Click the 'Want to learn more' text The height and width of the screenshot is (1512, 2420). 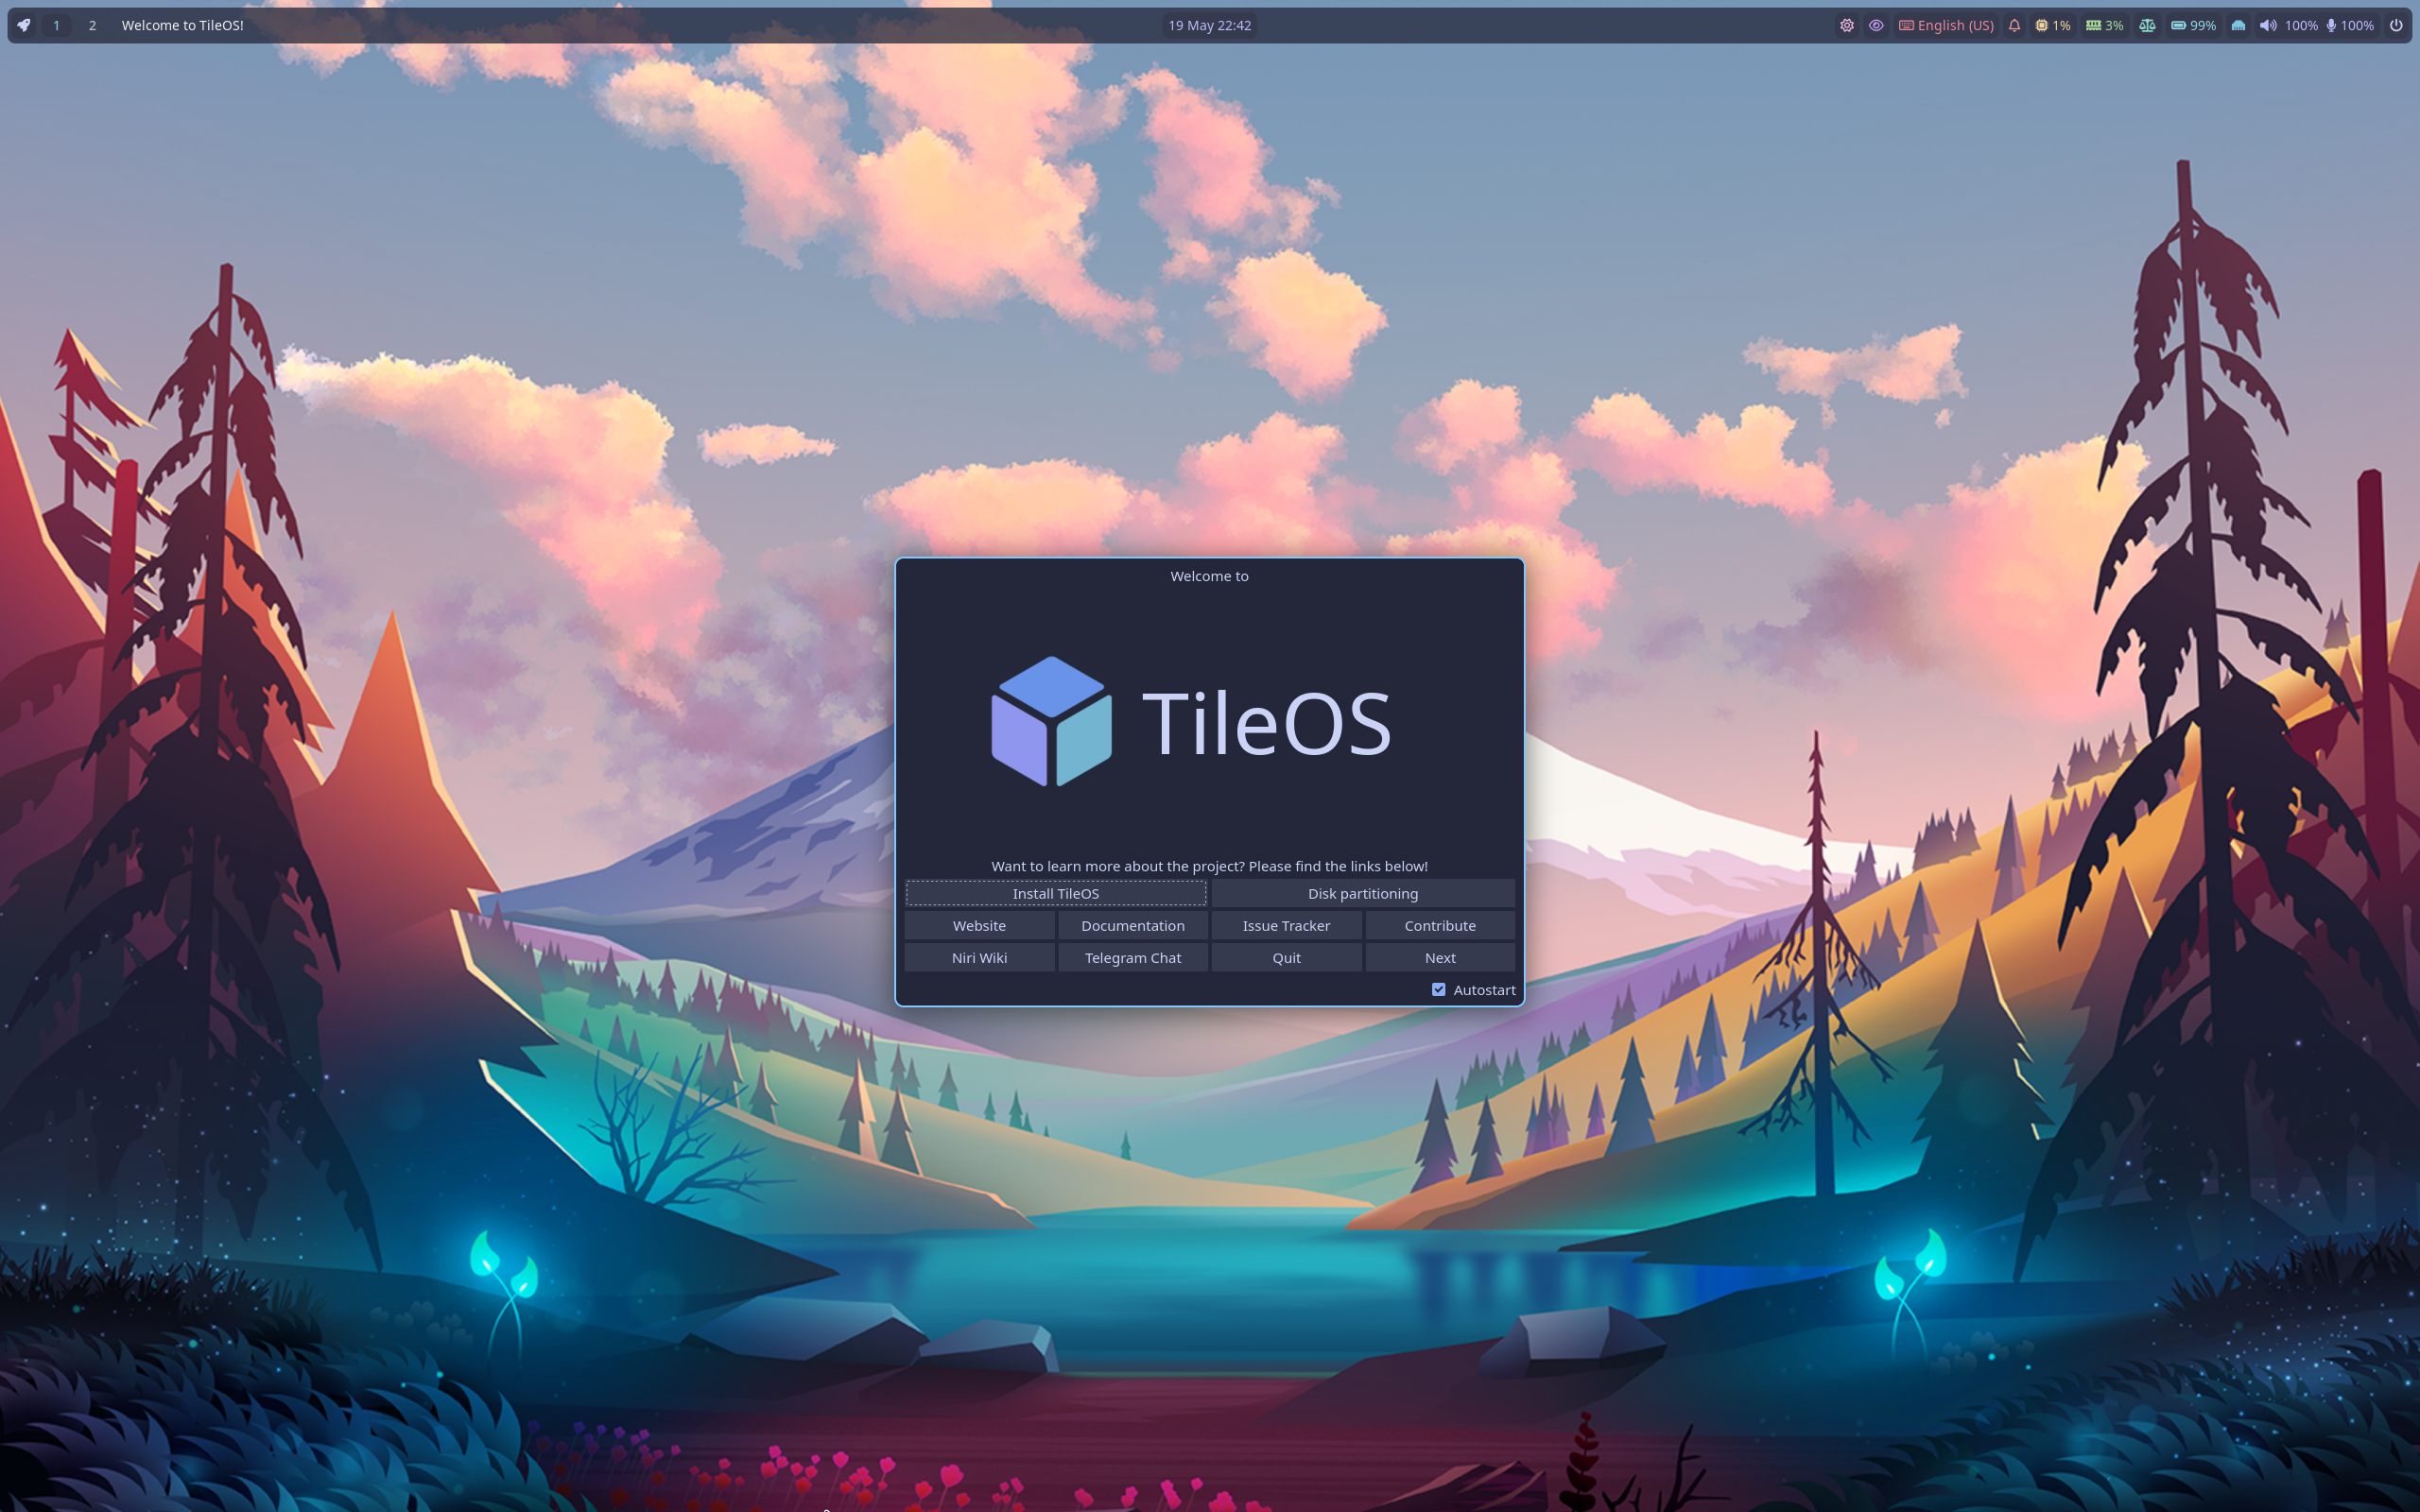point(1209,866)
